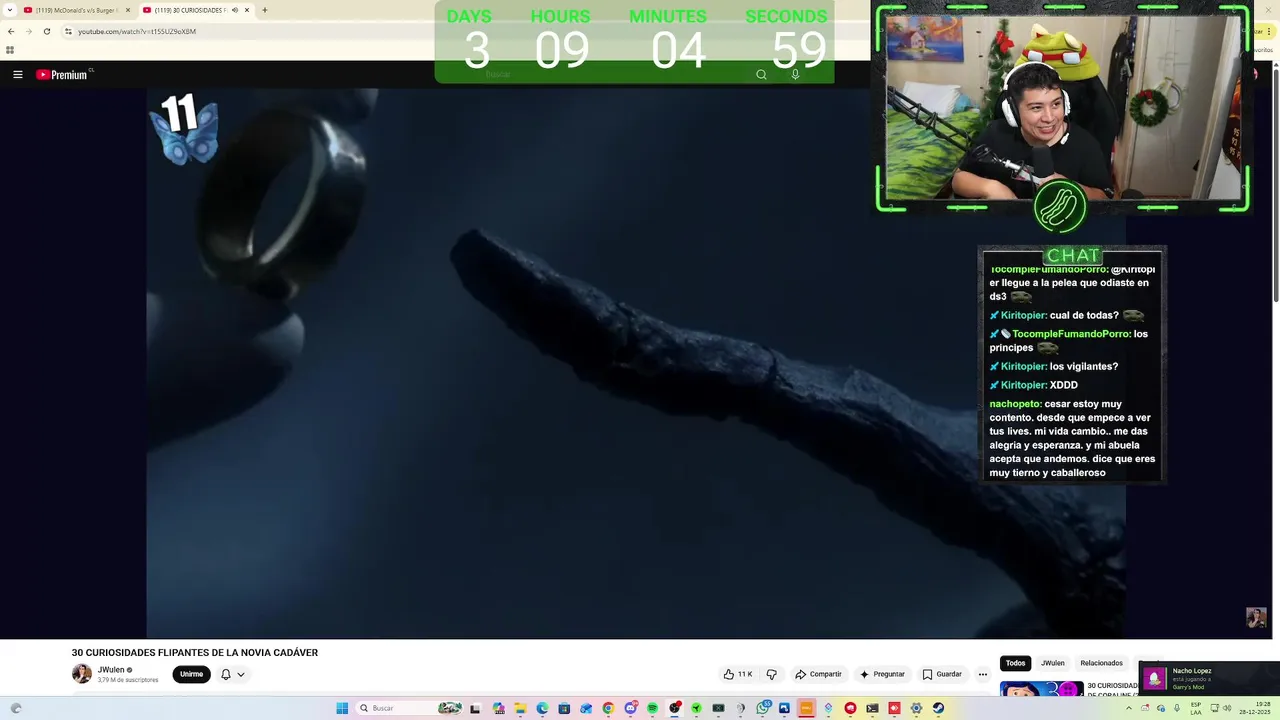The height and width of the screenshot is (720, 1280).
Task: Click the YouTube Premium logo
Action: (64, 74)
